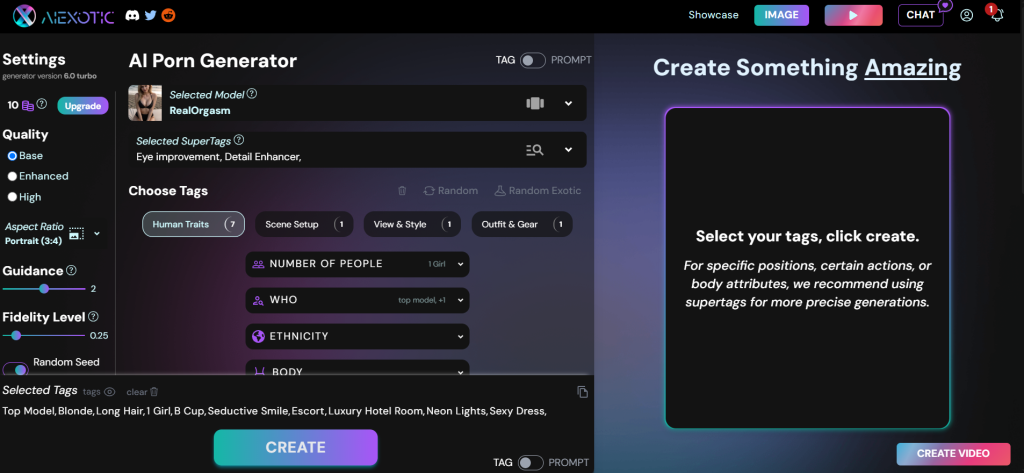Image resolution: width=1024 pixels, height=473 pixels.
Task: Click the credits help question icon
Action: pos(42,104)
